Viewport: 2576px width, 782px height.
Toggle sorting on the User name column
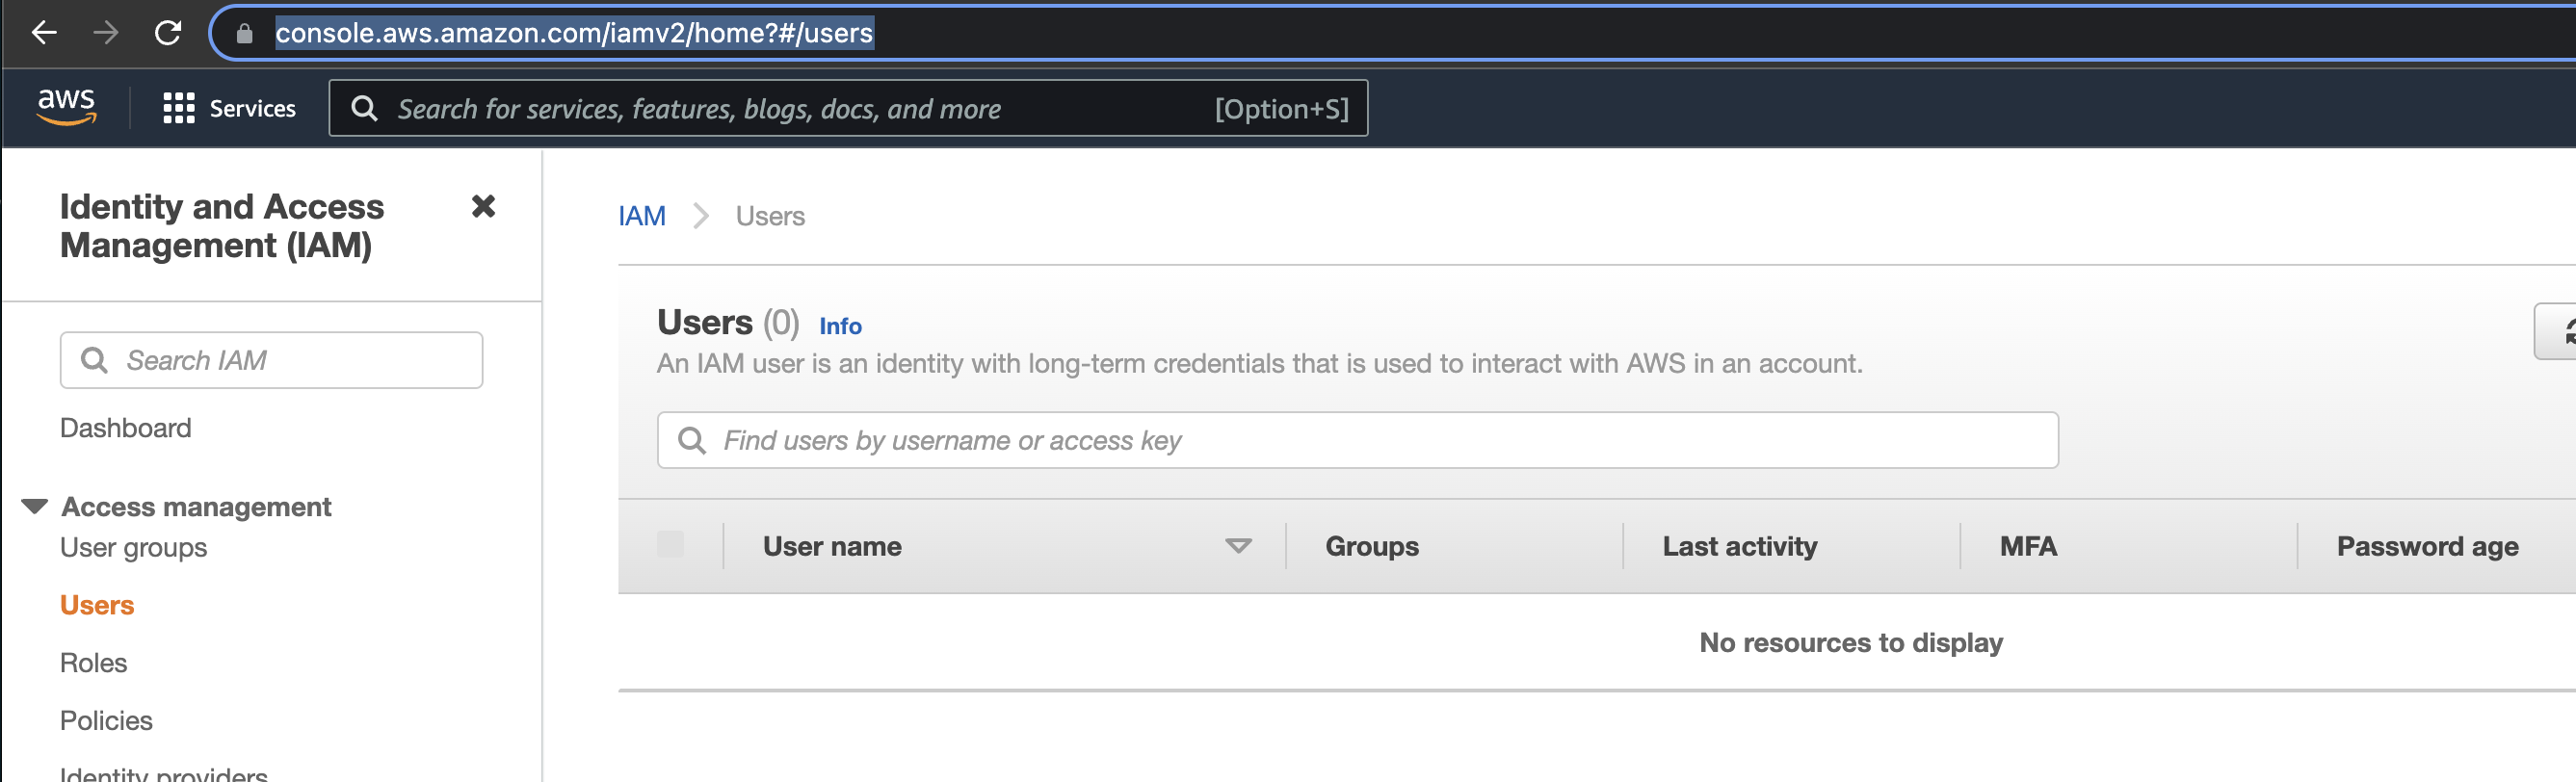coord(1238,547)
